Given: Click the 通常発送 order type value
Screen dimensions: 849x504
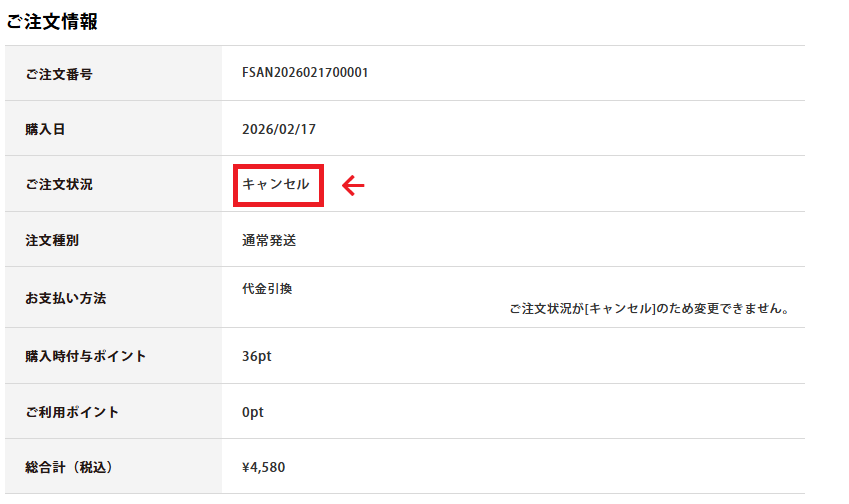Looking at the screenshot, I should 269,240.
